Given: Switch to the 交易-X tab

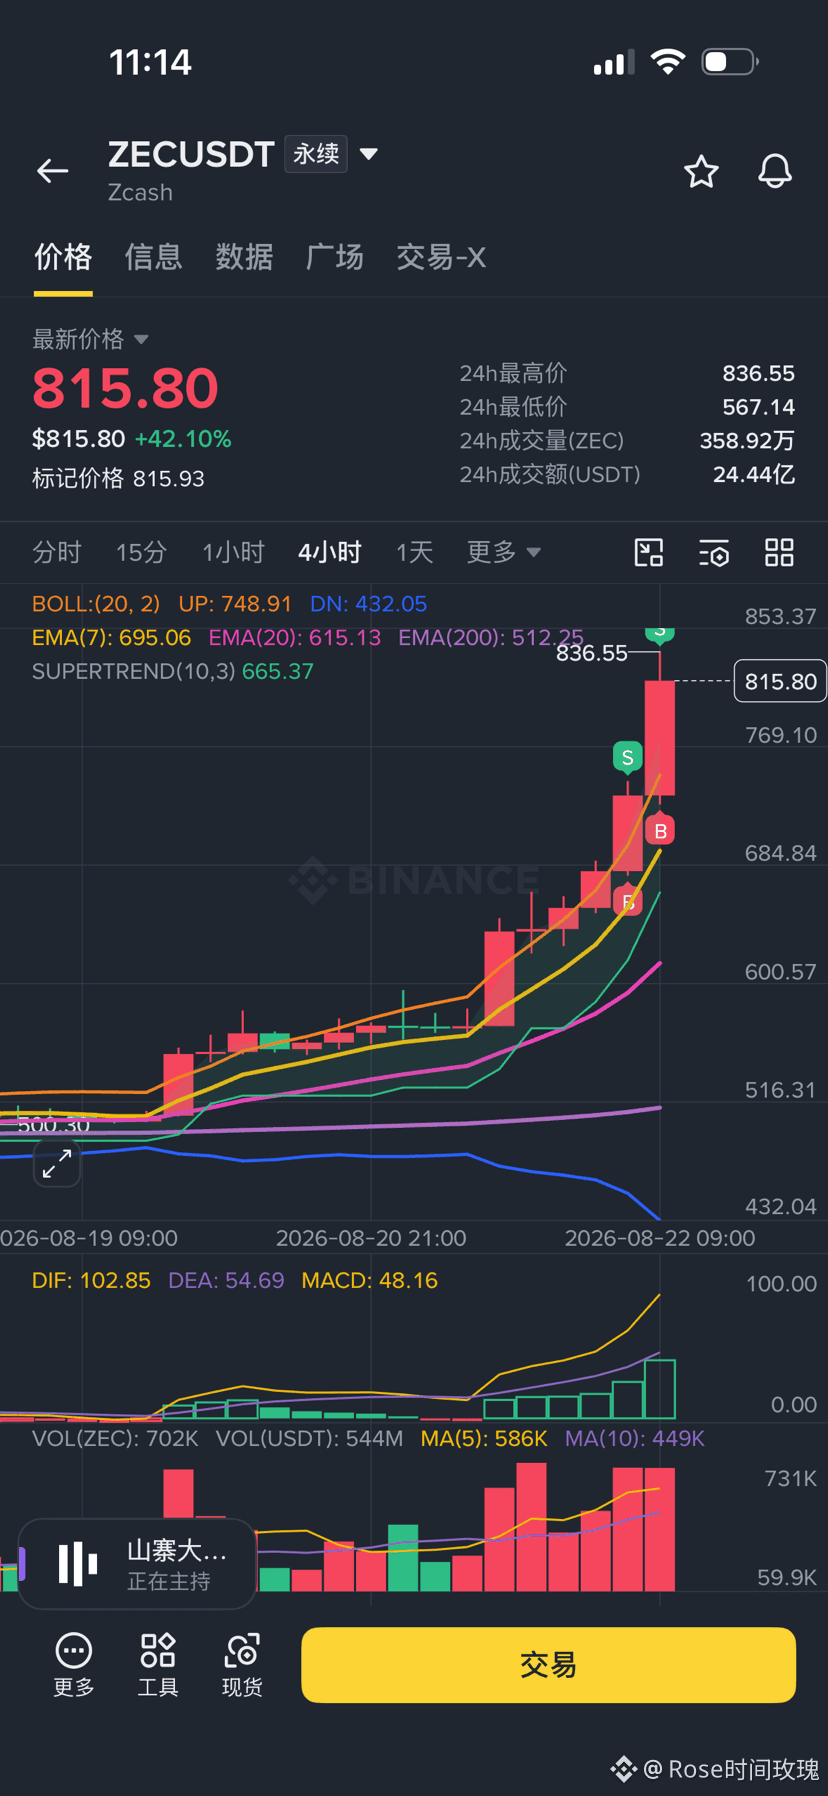Looking at the screenshot, I should pos(441,258).
